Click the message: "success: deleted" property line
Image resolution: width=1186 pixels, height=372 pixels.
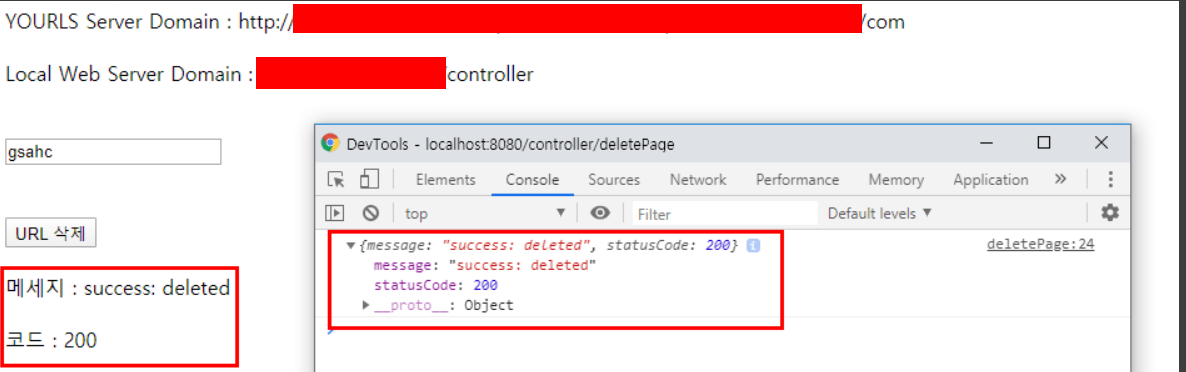click(x=484, y=265)
